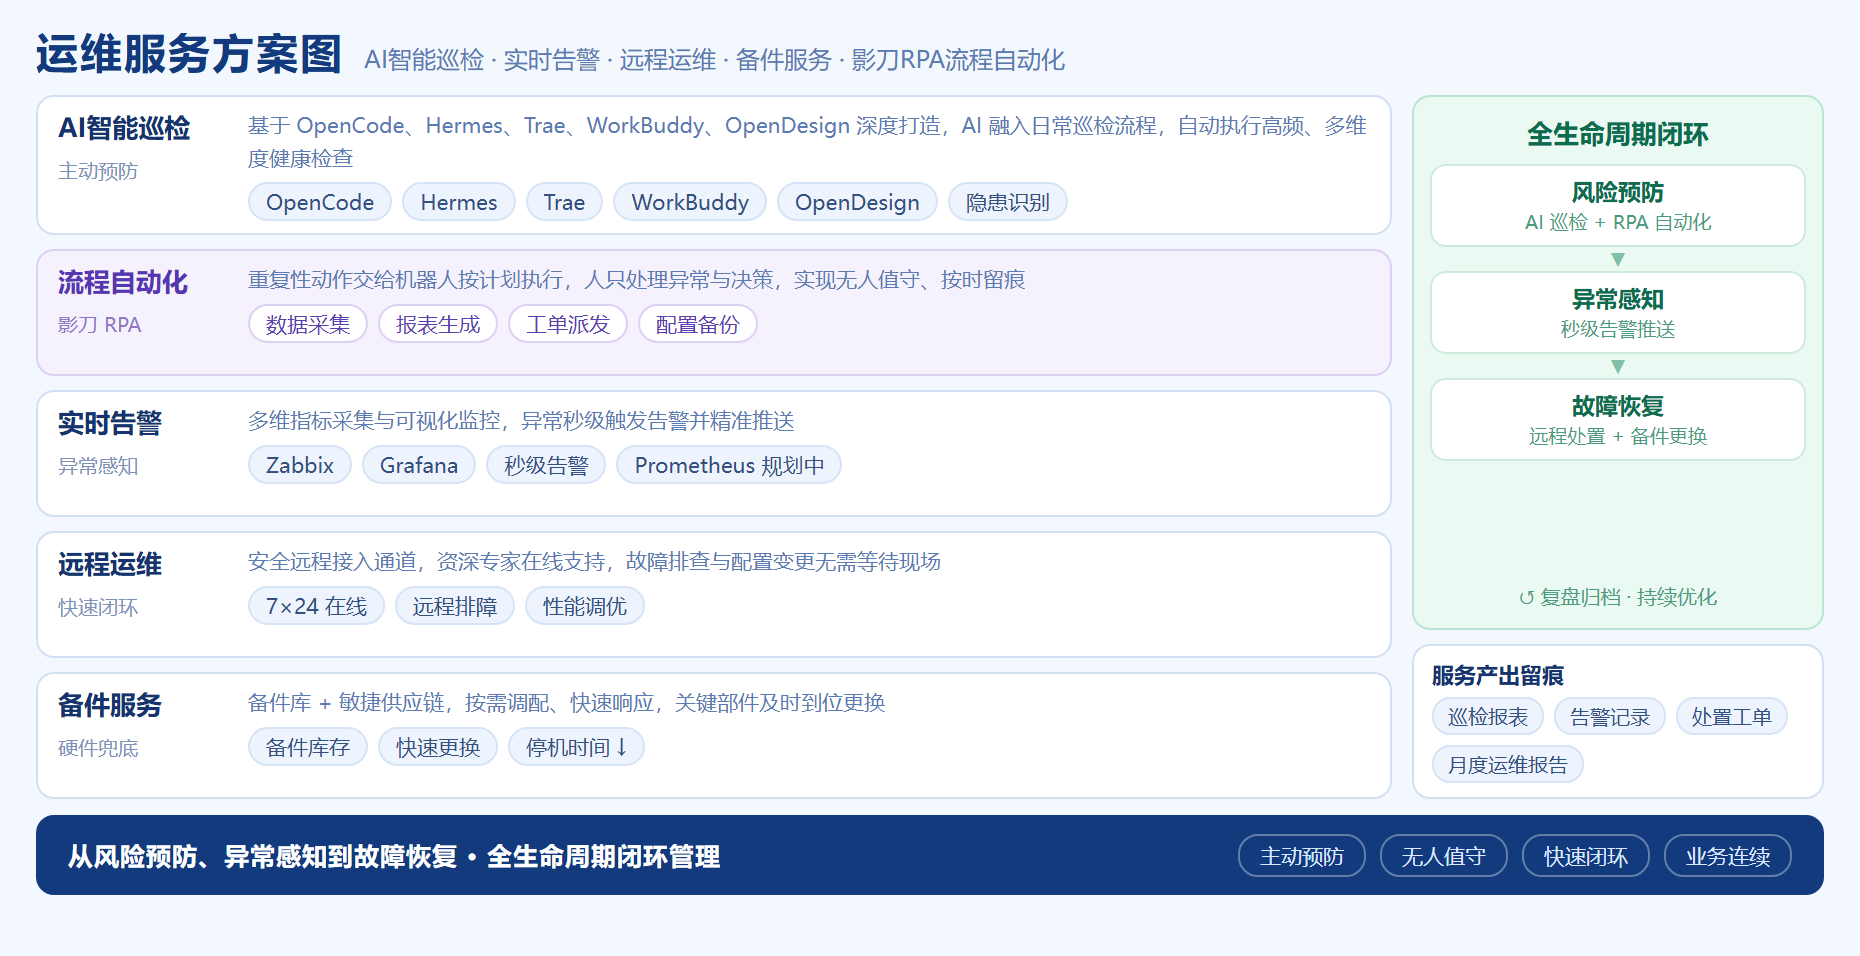
Task: Click the 巡检报表 tag
Action: (1488, 716)
